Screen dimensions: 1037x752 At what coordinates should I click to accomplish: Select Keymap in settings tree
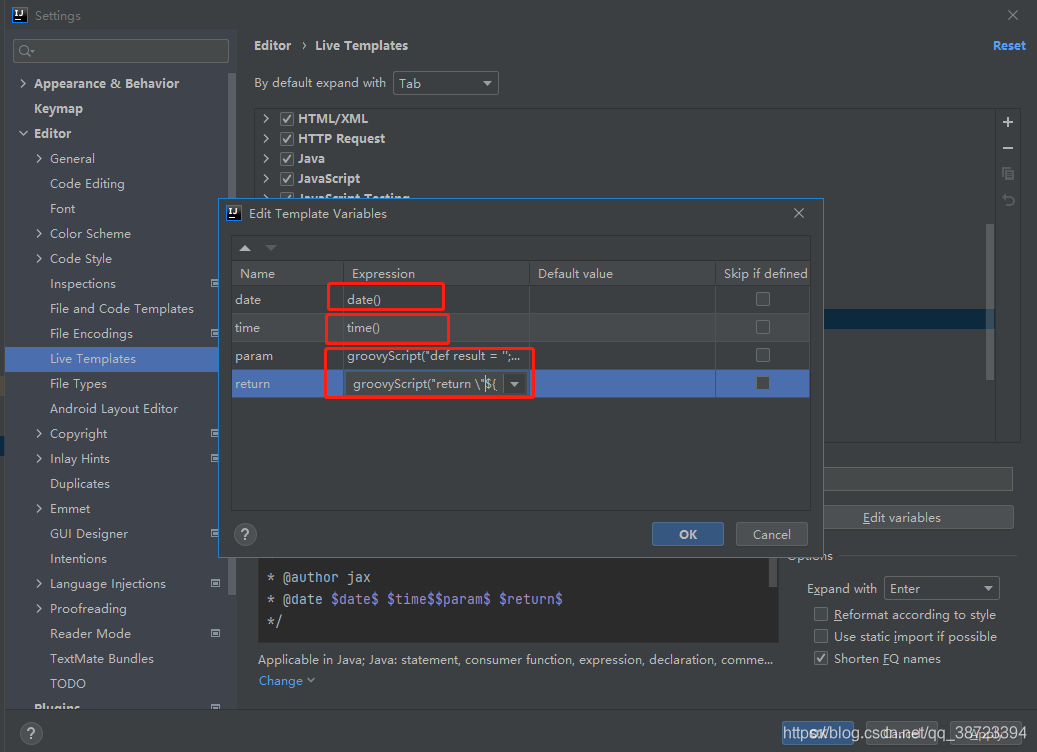point(58,108)
